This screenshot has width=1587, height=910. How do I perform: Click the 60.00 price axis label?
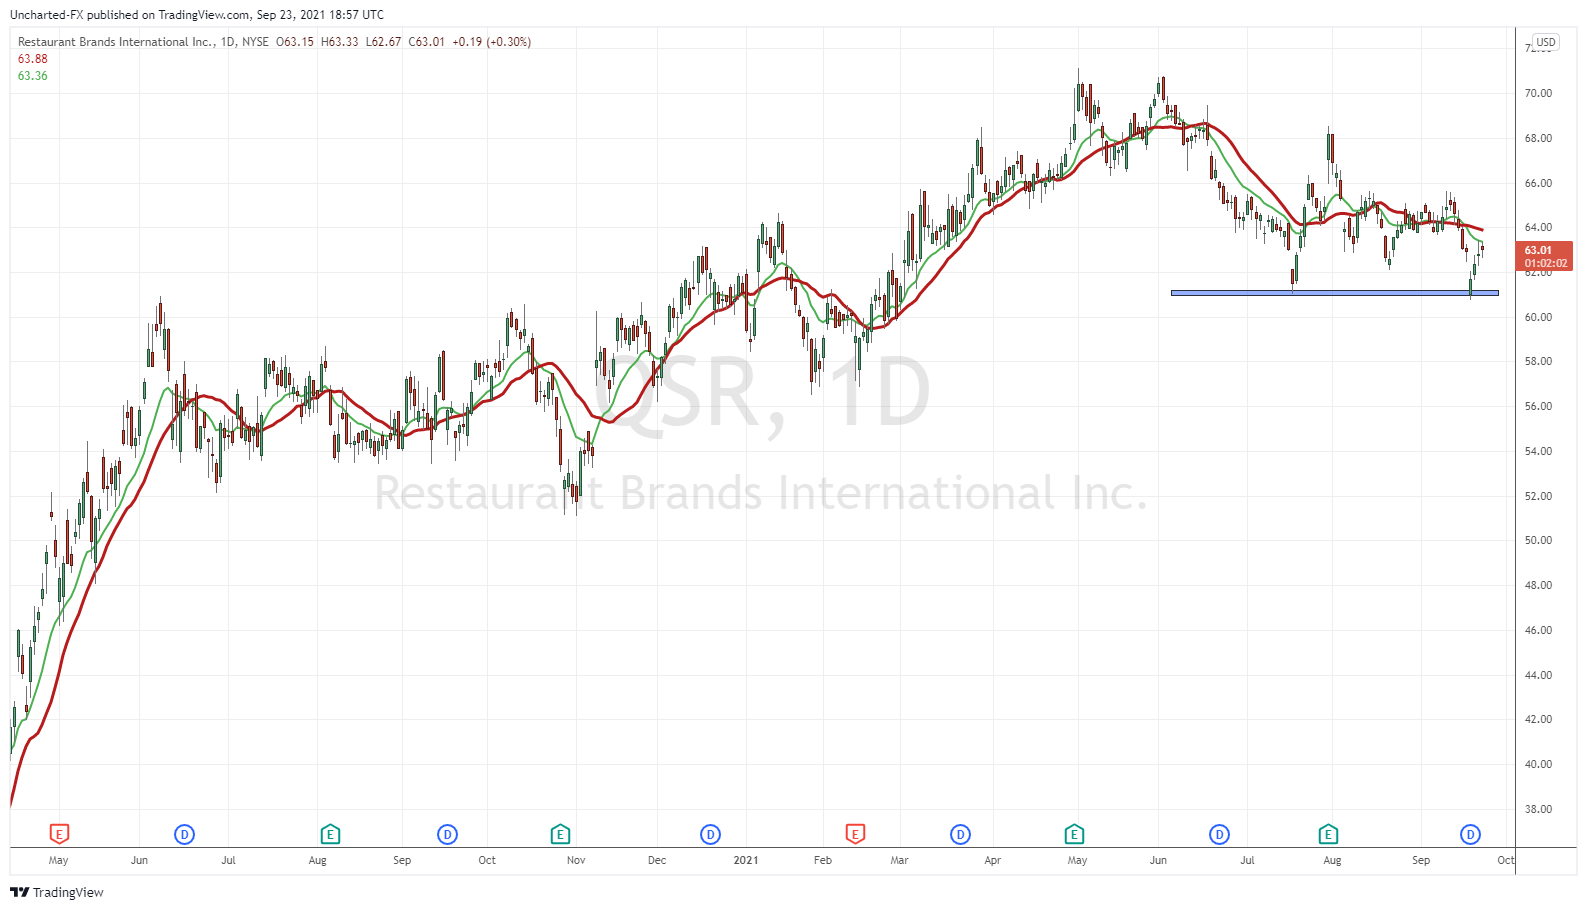click(x=1538, y=317)
